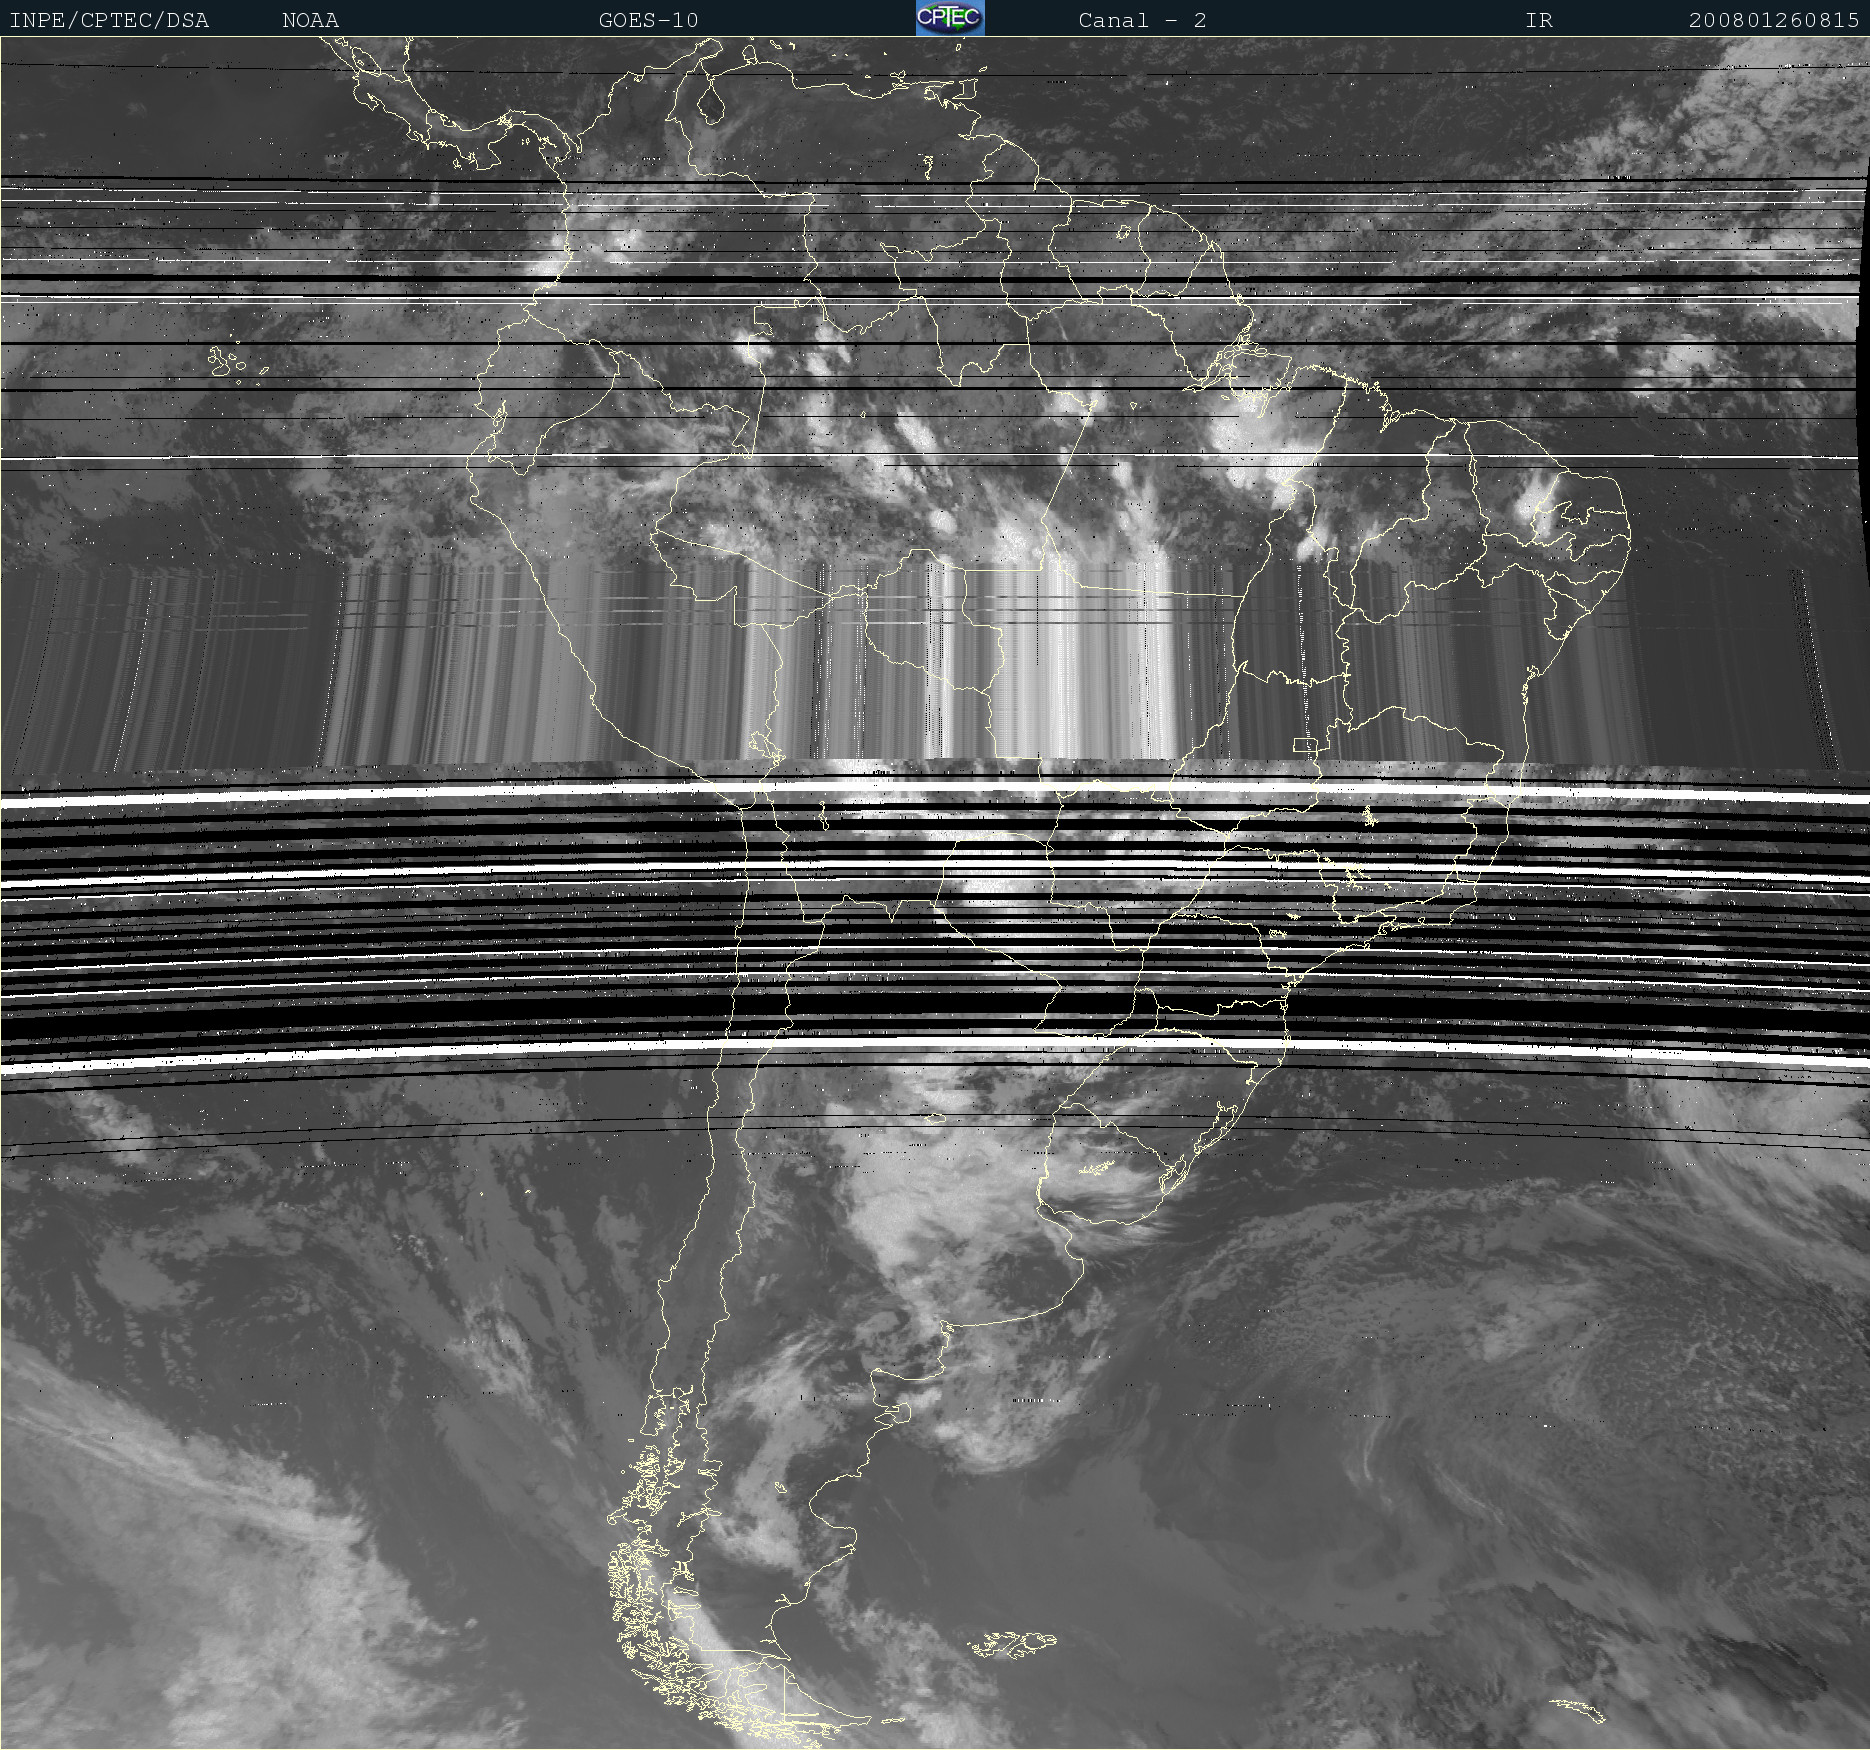Click the small rectangular Distrito Federal outline
Viewport: 1870px width, 1750px height.
click(x=1305, y=744)
